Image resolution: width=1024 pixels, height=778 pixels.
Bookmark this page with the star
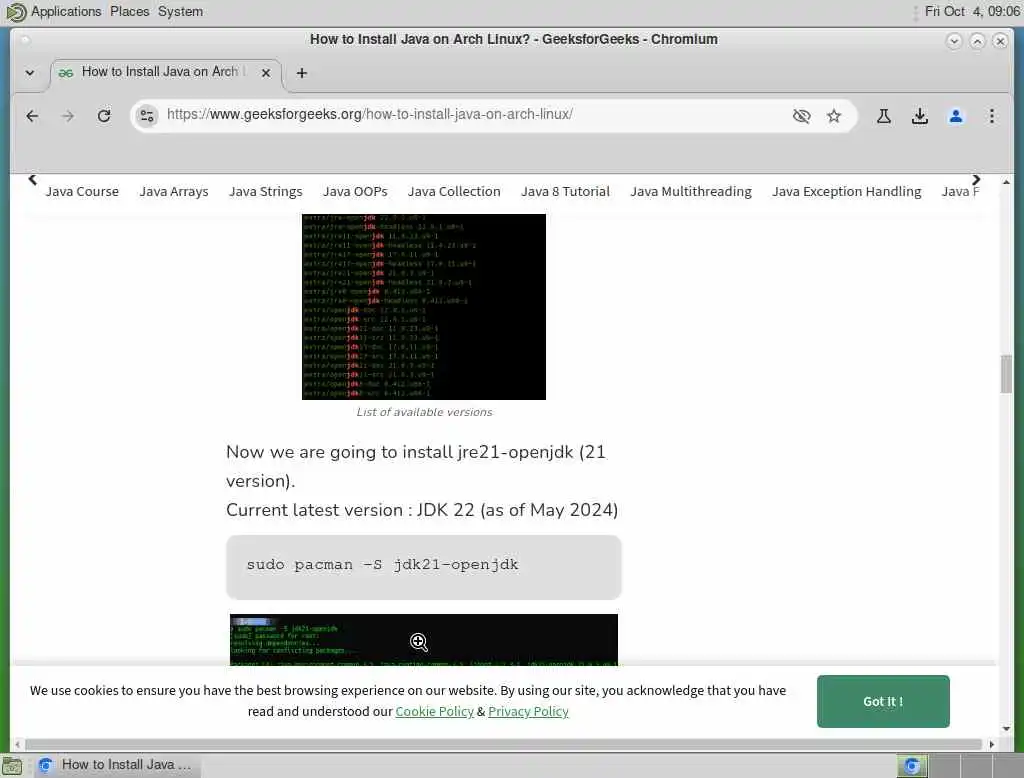click(834, 116)
